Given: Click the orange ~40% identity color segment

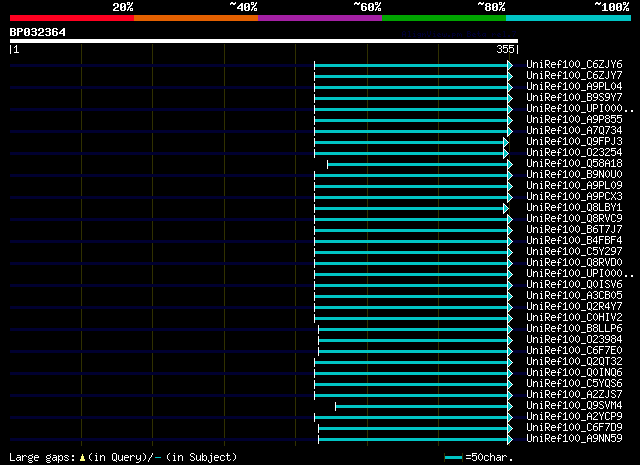Looking at the screenshot, I should coord(196,18).
